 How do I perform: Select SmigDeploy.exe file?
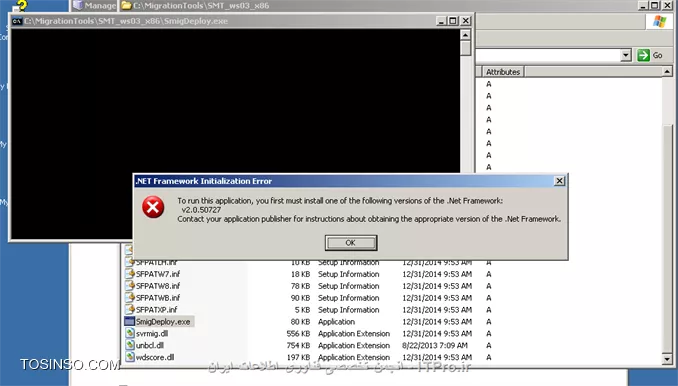point(163,322)
